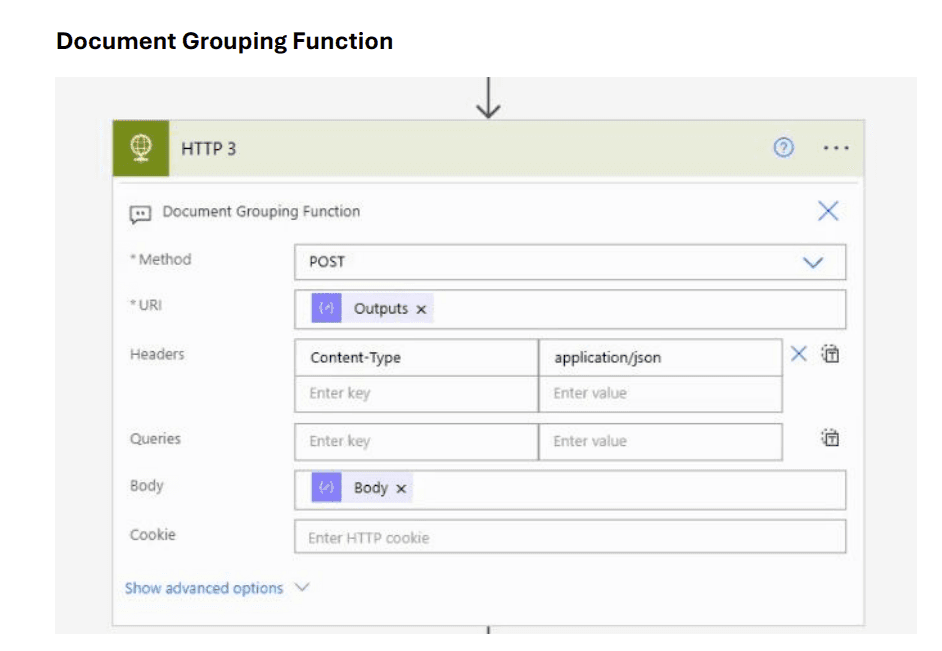Open the Method POST dropdown
Viewport: 942px width, 651px height.
[570, 262]
